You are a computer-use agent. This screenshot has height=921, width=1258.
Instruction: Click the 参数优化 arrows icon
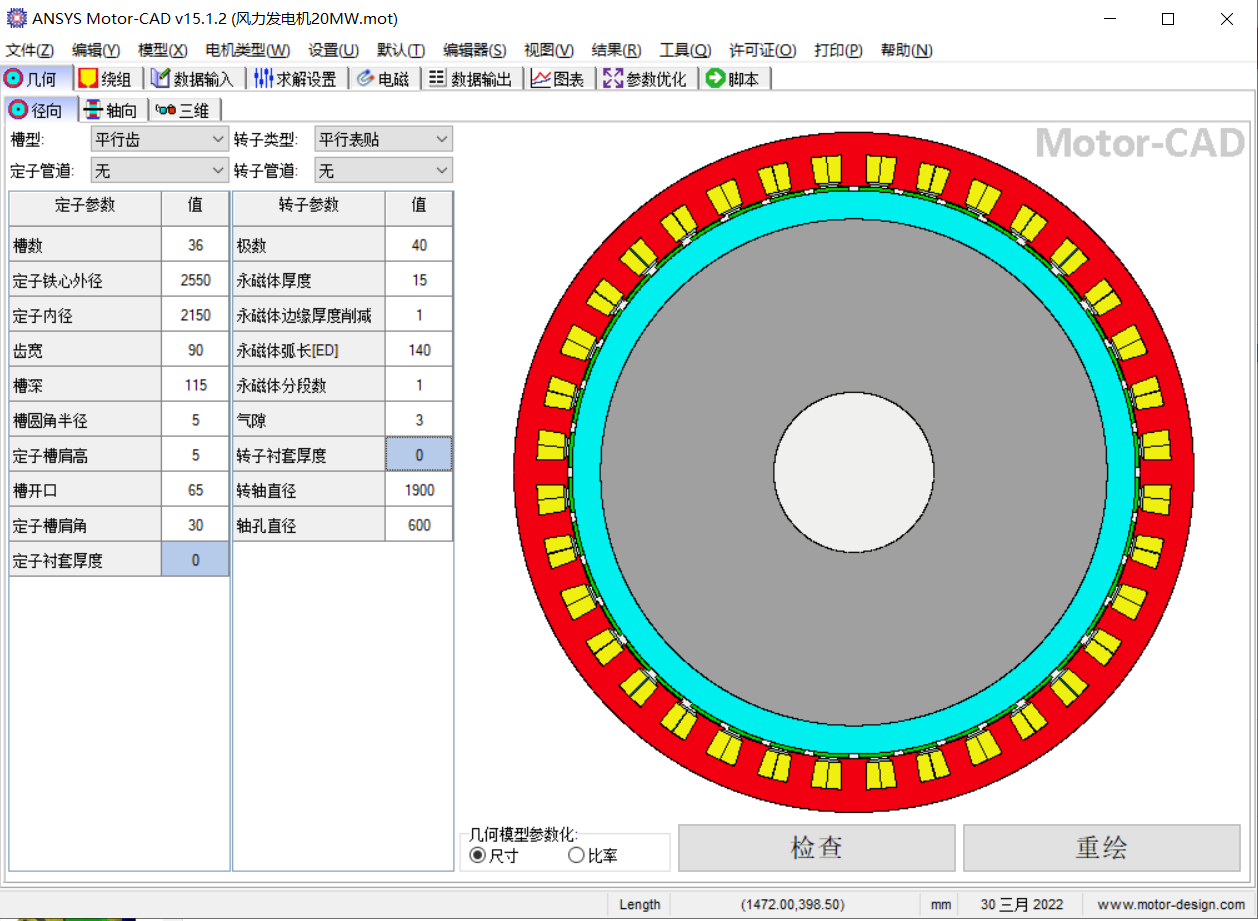(x=613, y=79)
